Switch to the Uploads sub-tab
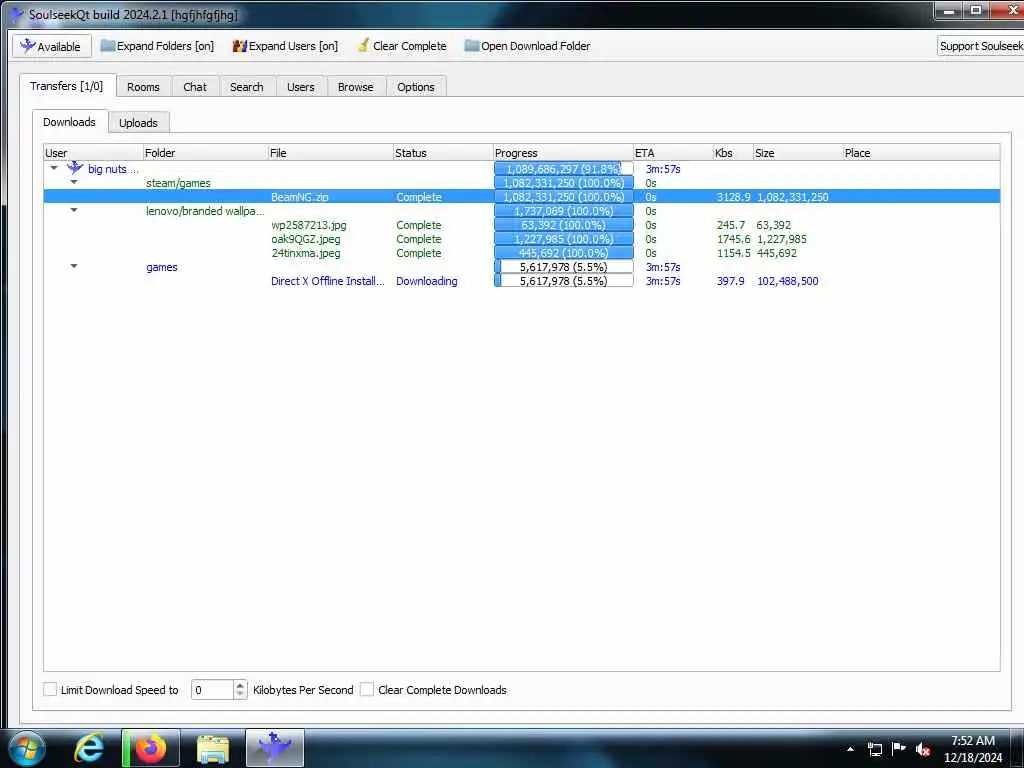 138,123
